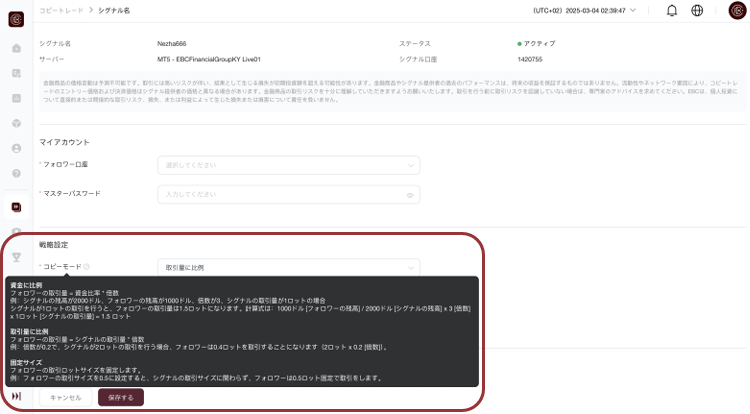Click the chevron of the コピーモード dropdown
This screenshot has width=750, height=414.
411,268
